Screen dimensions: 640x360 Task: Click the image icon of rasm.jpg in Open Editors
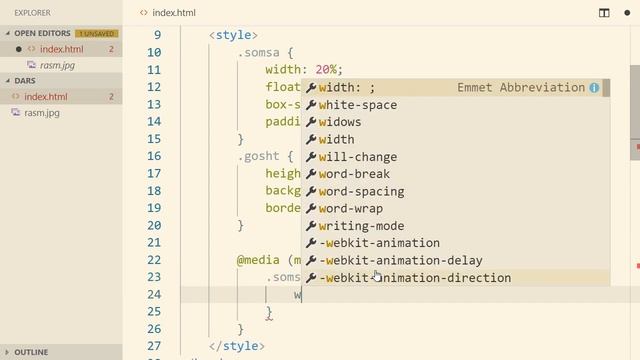pyautogui.click(x=31, y=65)
